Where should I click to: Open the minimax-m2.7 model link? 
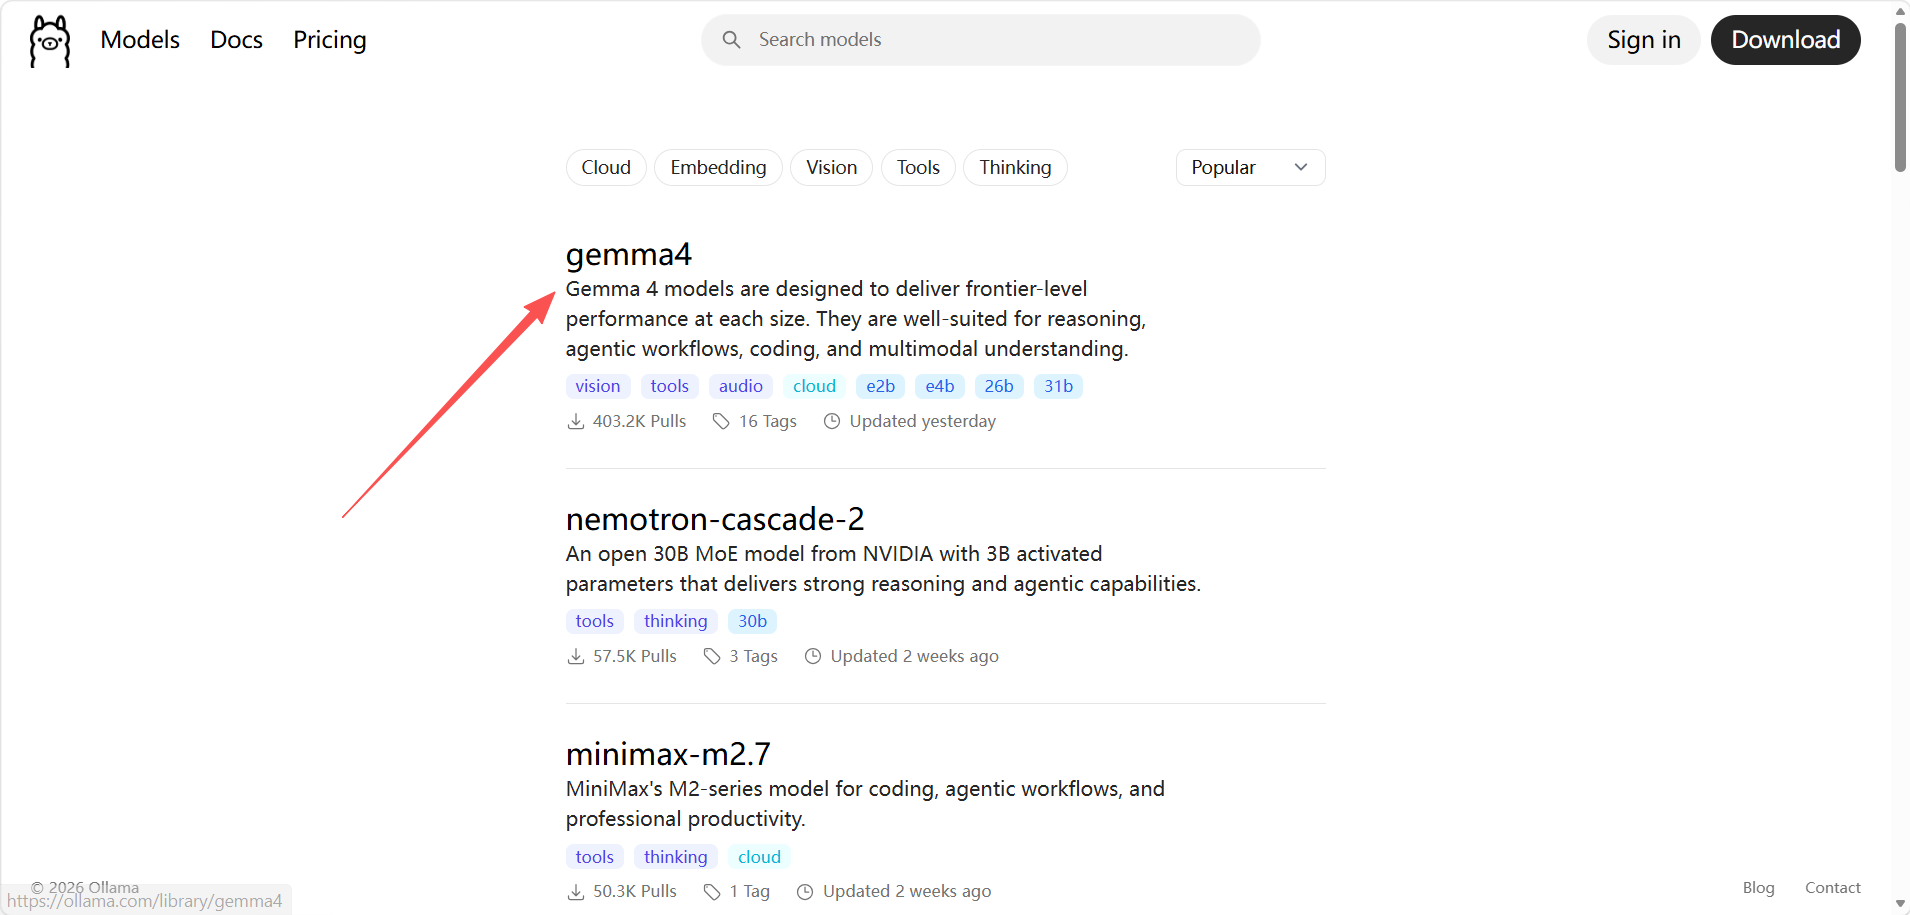coord(668,754)
